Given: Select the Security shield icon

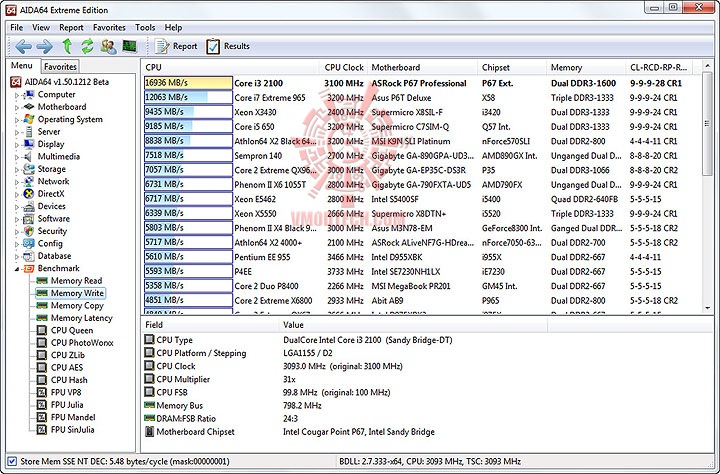Looking at the screenshot, I should click(29, 231).
